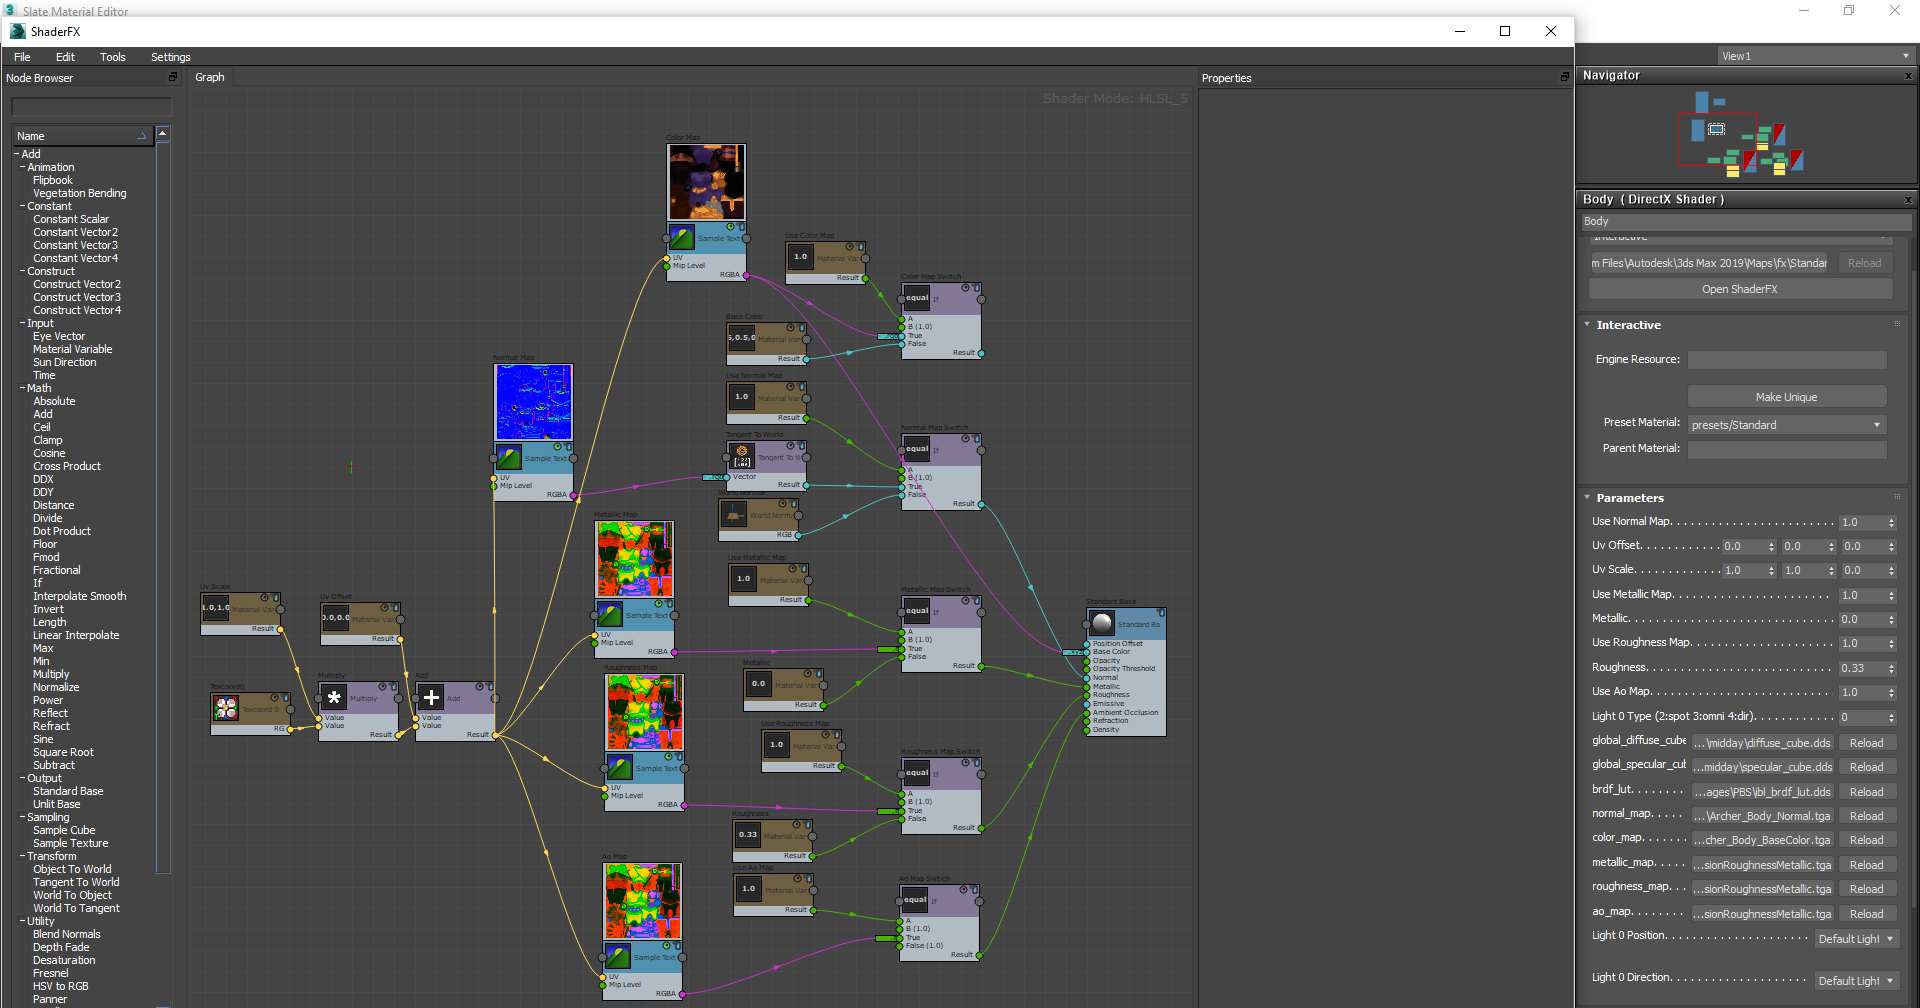Image resolution: width=1920 pixels, height=1008 pixels.
Task: Select the sphere icon on the Standard Base node
Action: coord(1101,622)
